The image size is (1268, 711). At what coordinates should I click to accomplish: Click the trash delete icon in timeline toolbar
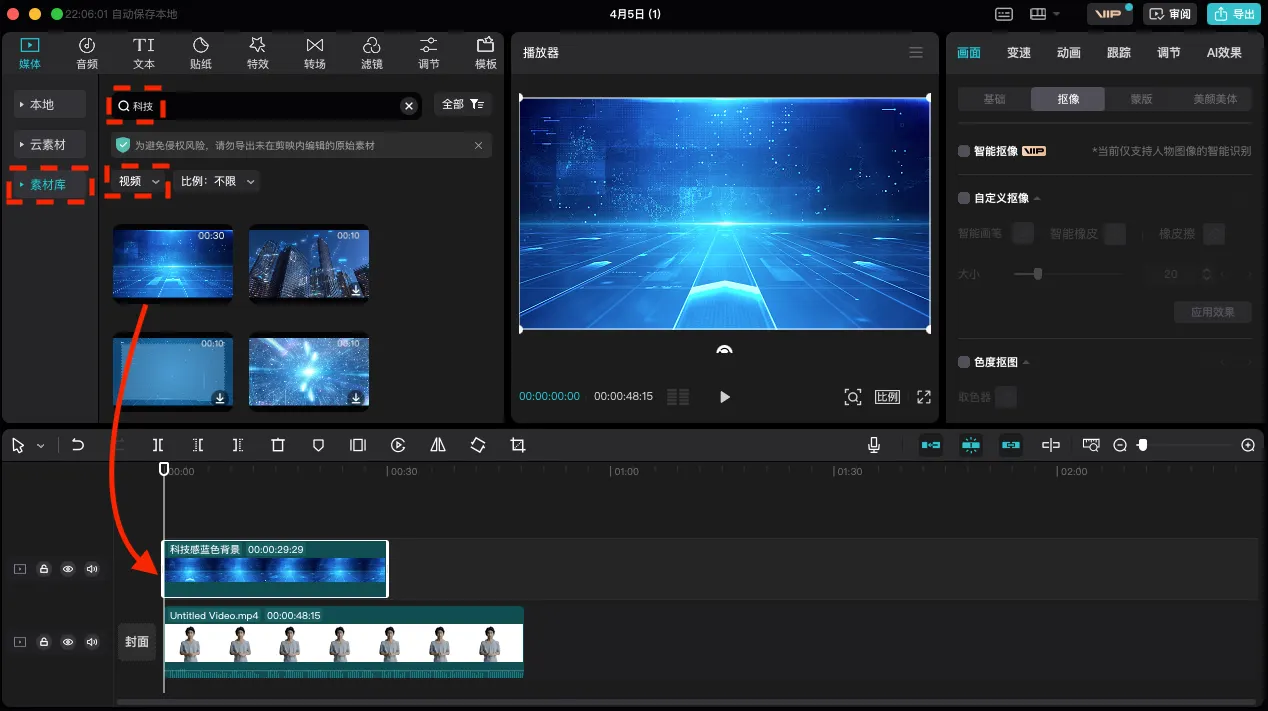(x=279, y=445)
